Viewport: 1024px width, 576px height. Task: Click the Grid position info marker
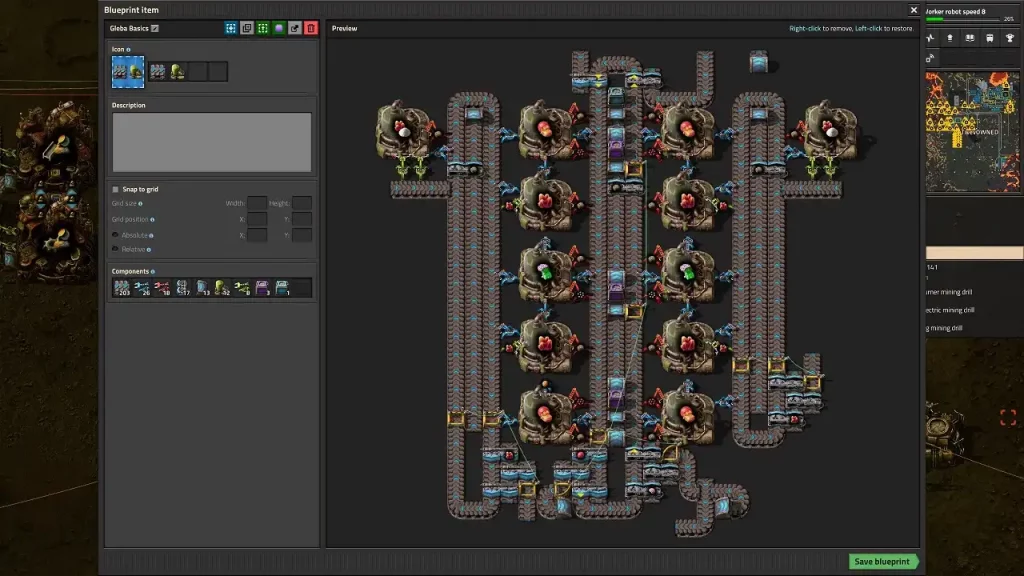152,220
